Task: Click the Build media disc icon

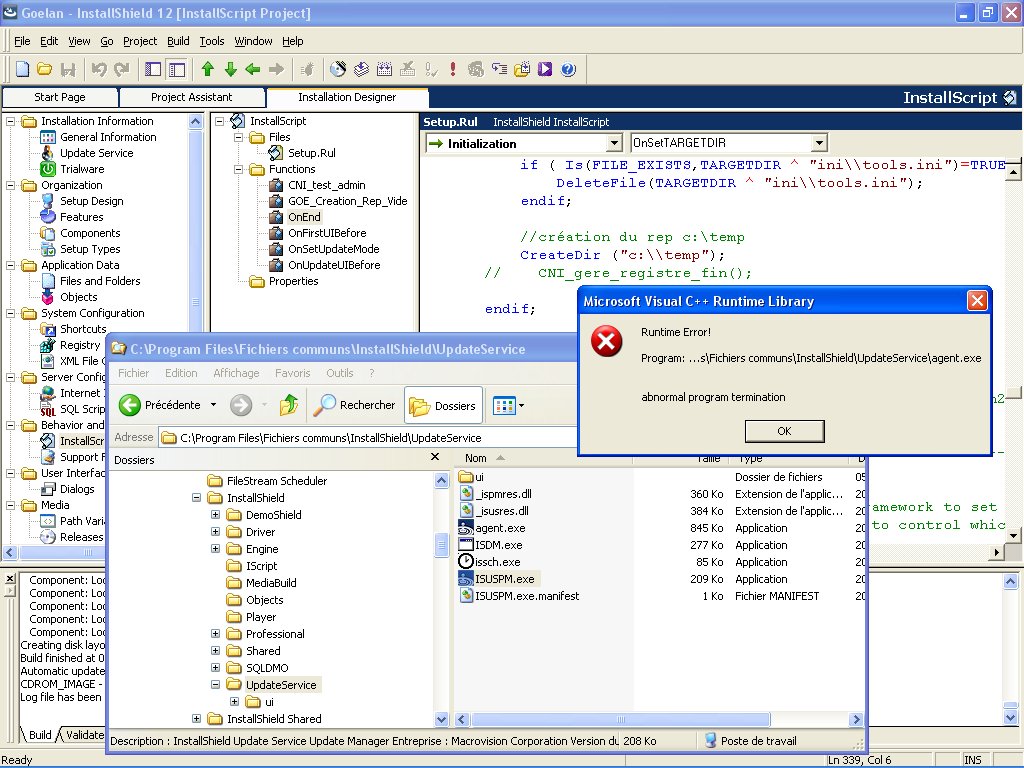Action: coord(338,69)
